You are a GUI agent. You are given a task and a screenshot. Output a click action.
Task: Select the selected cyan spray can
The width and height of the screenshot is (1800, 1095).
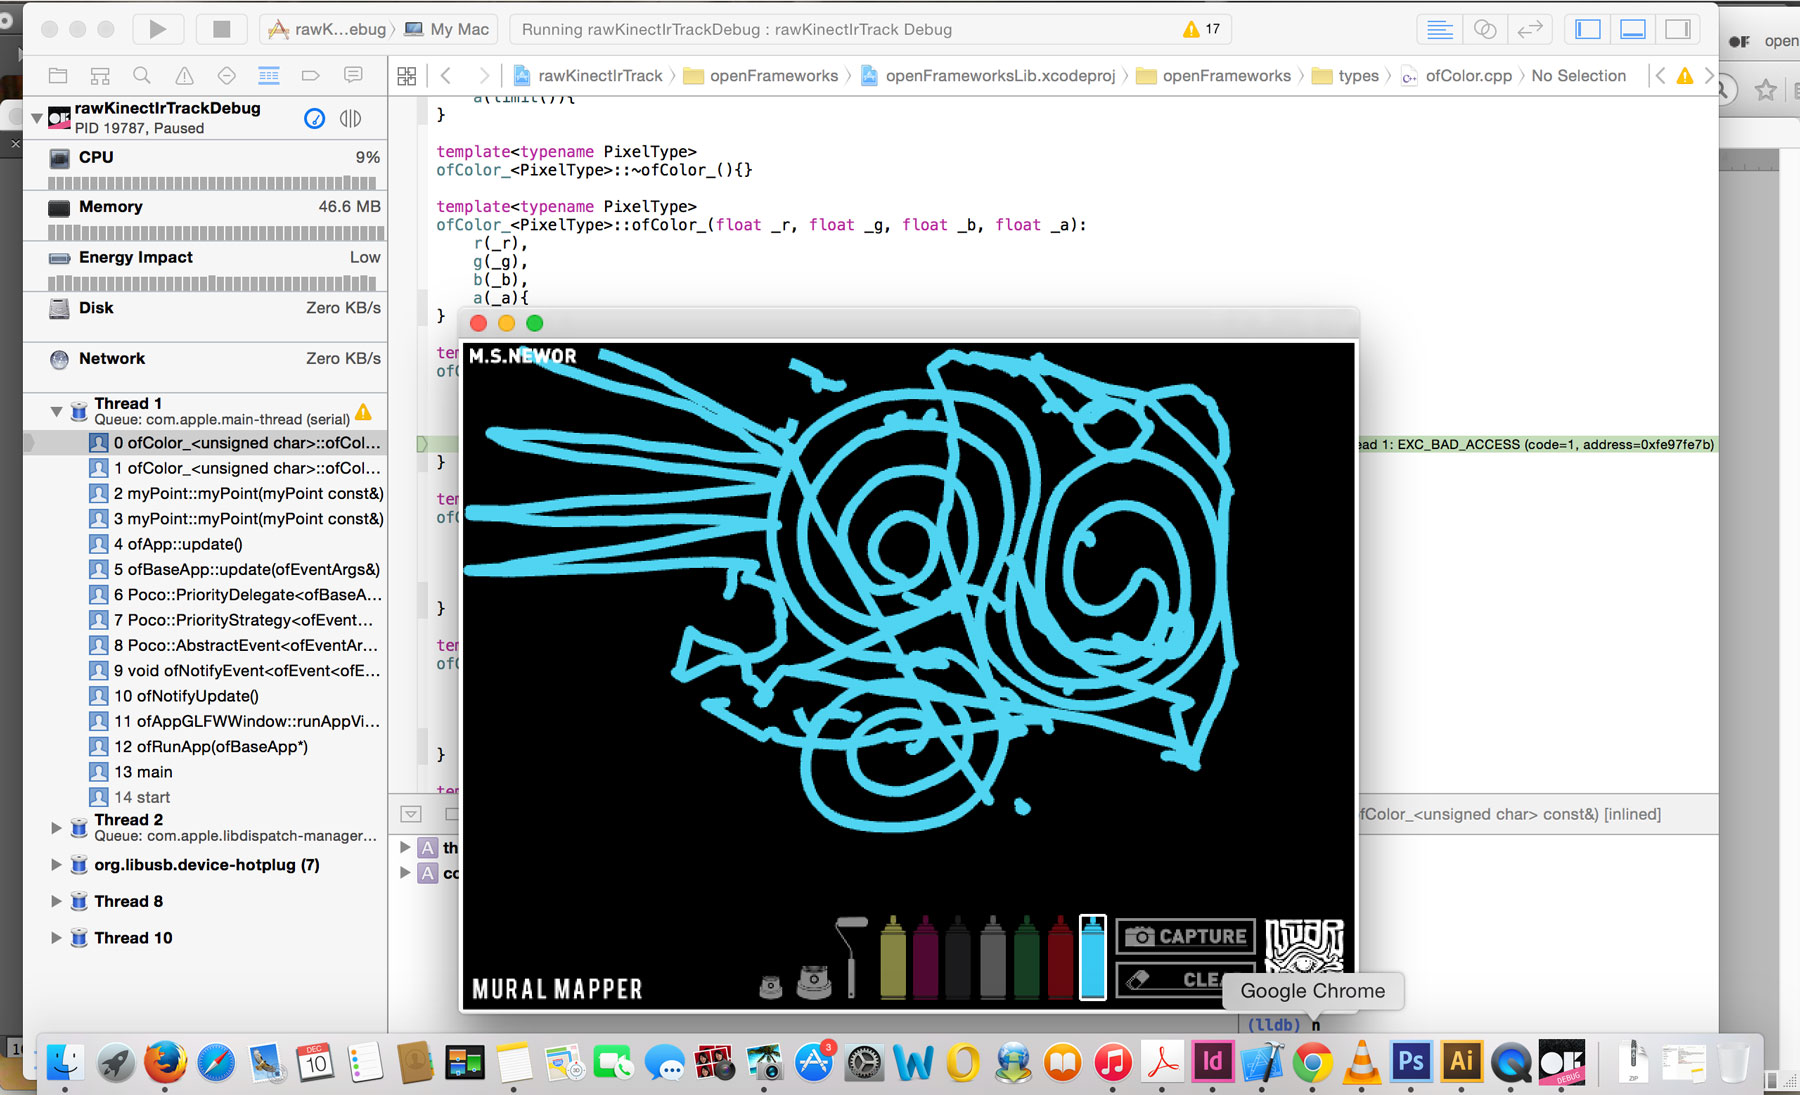[1092, 957]
